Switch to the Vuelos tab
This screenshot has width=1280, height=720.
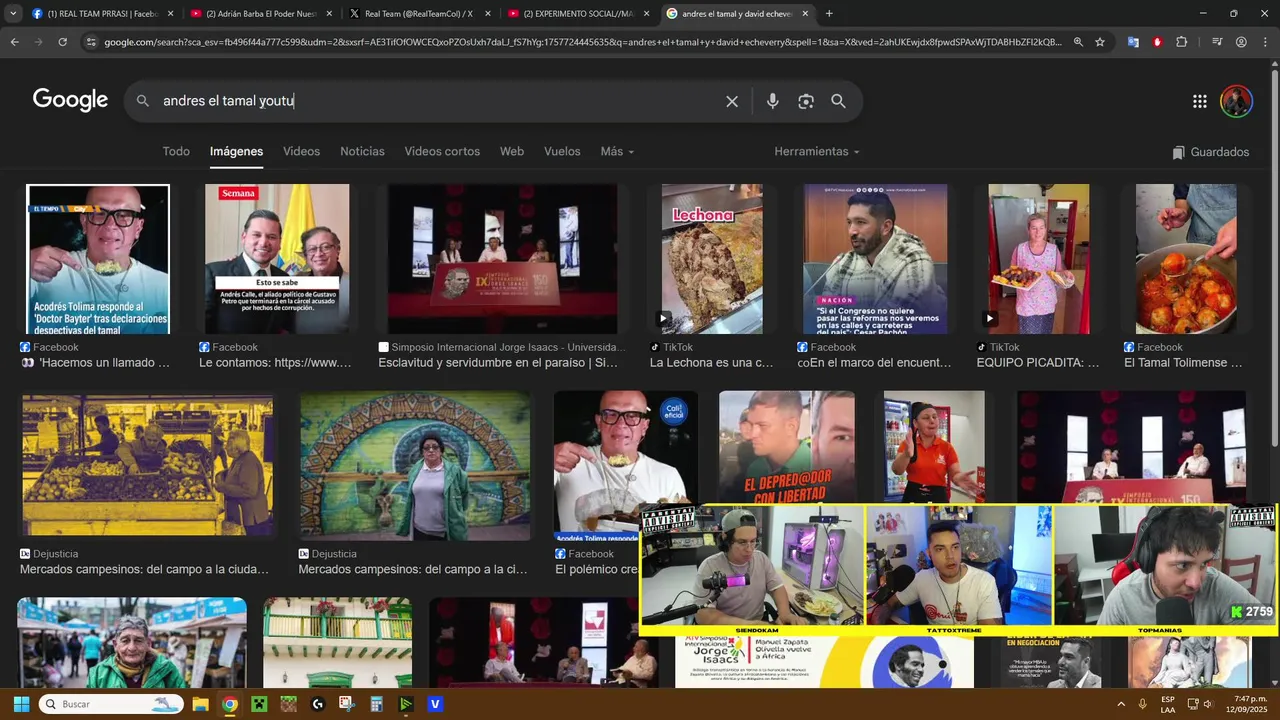(562, 151)
